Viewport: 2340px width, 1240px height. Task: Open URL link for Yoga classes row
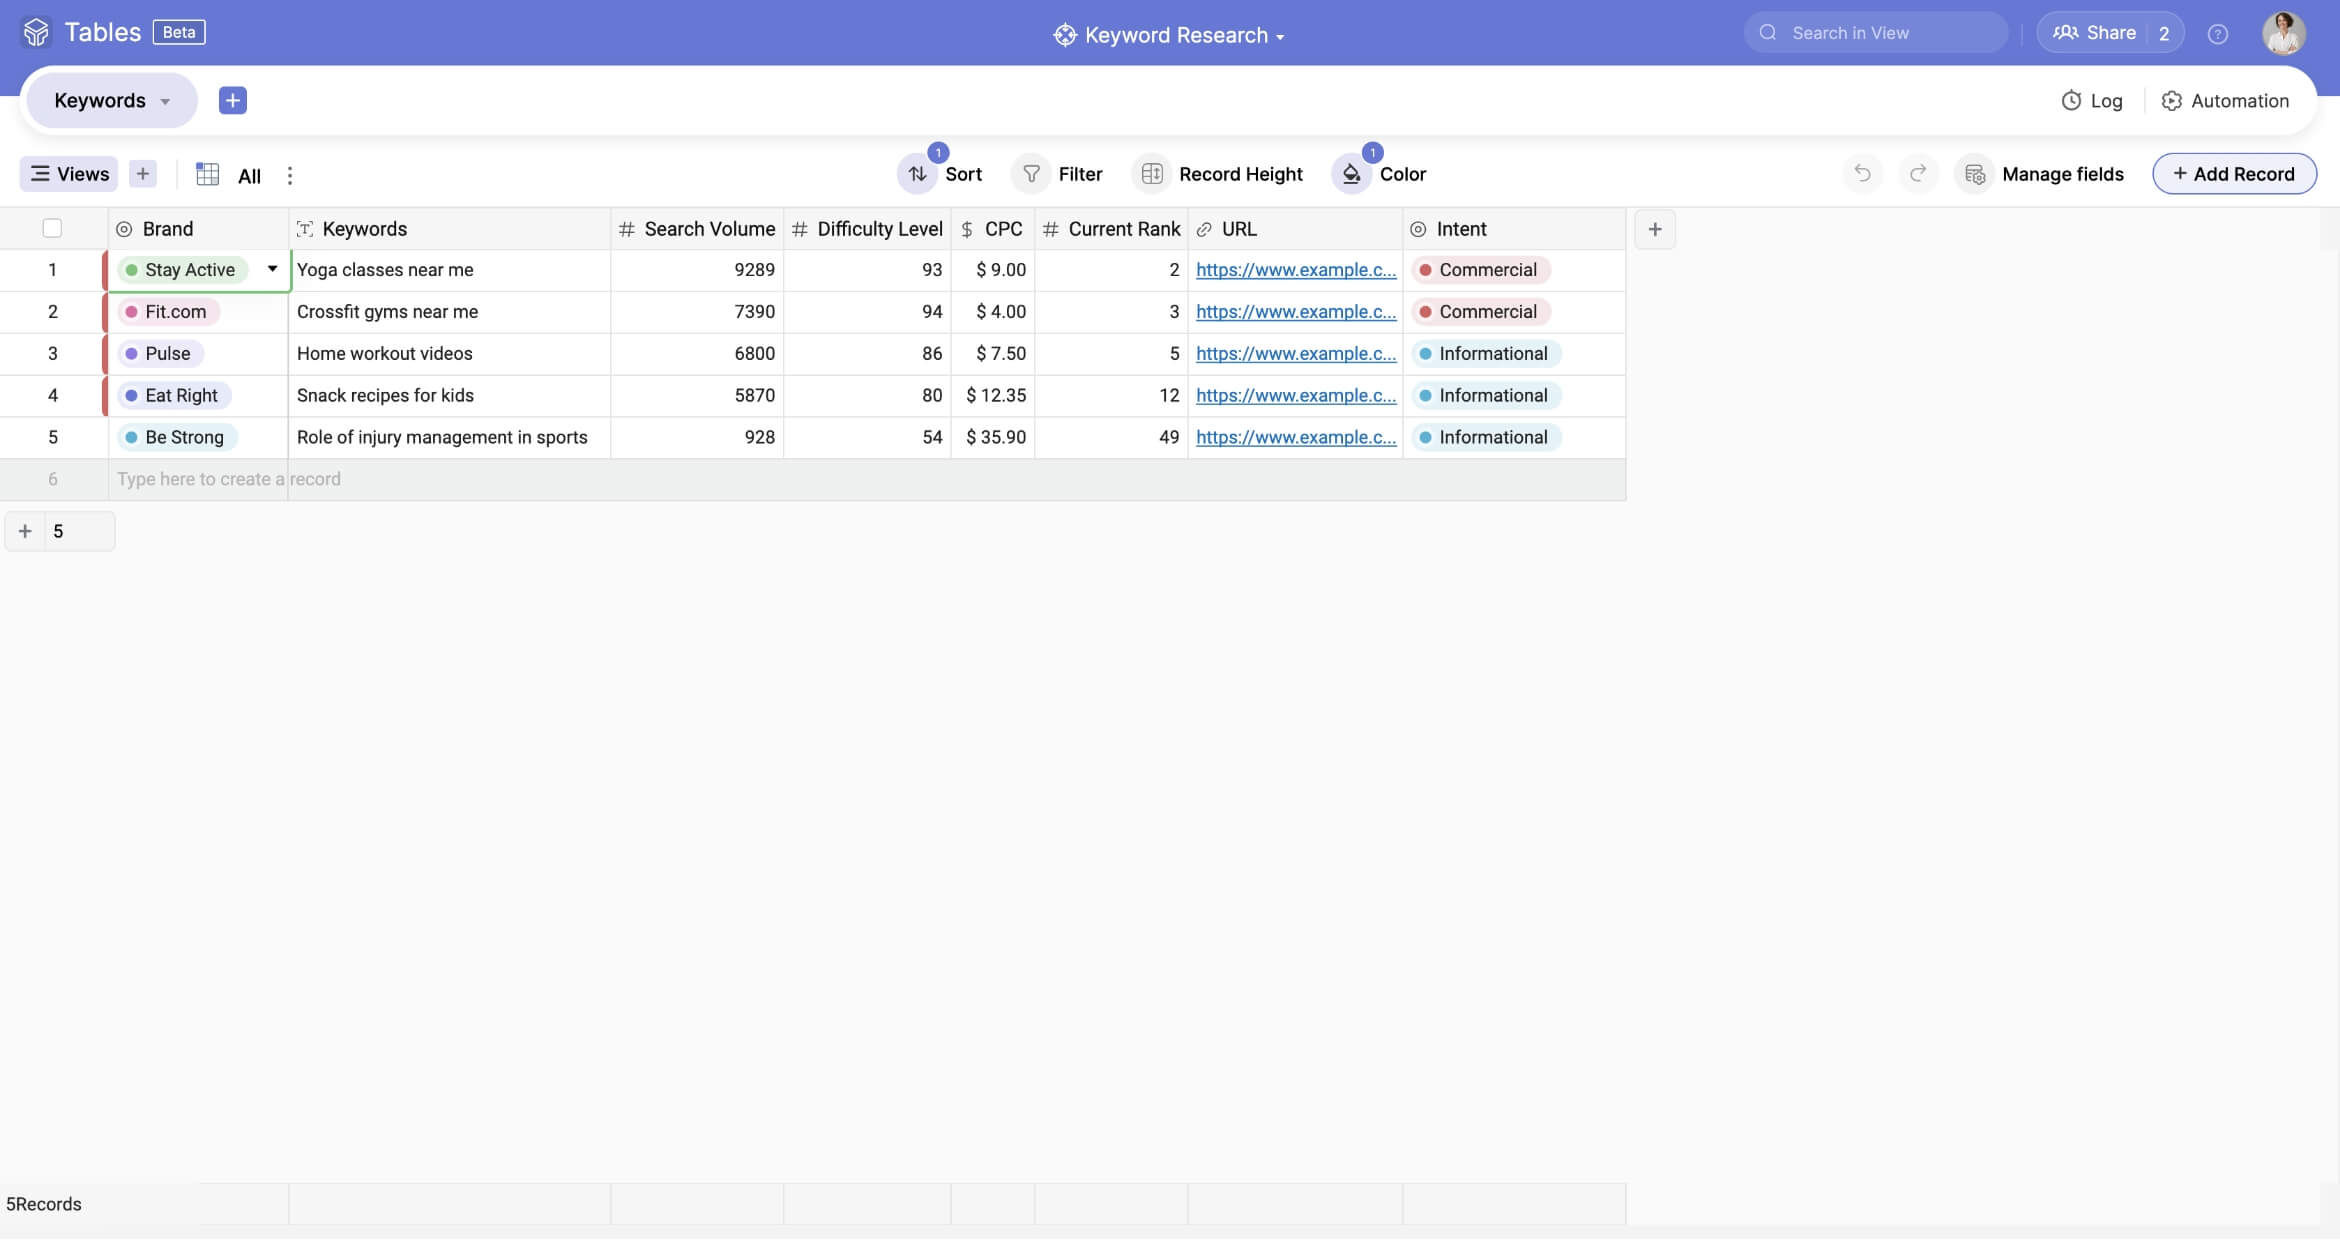pos(1295,270)
